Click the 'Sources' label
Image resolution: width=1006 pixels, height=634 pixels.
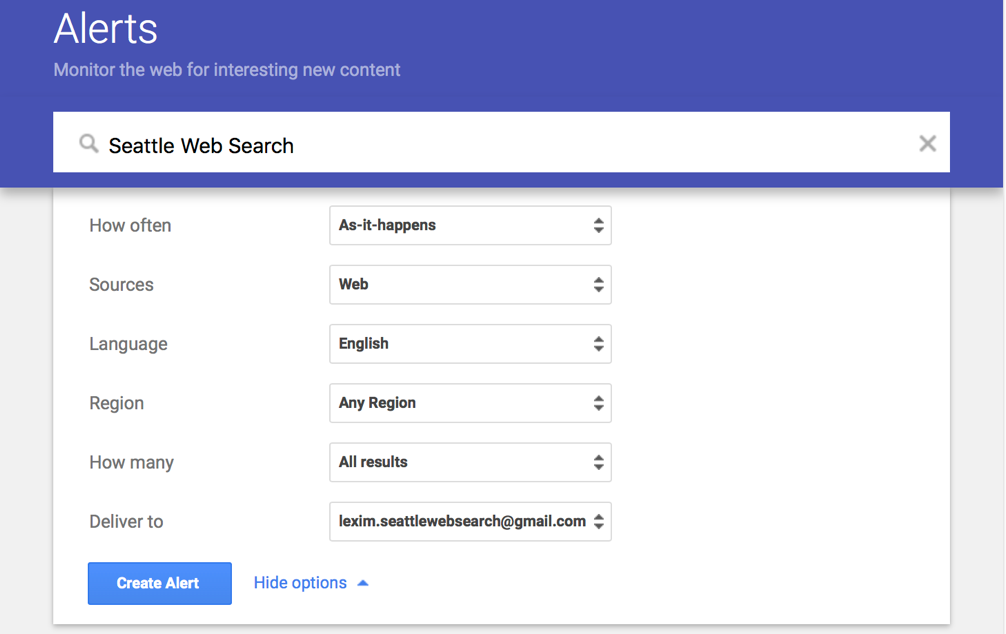coord(121,284)
